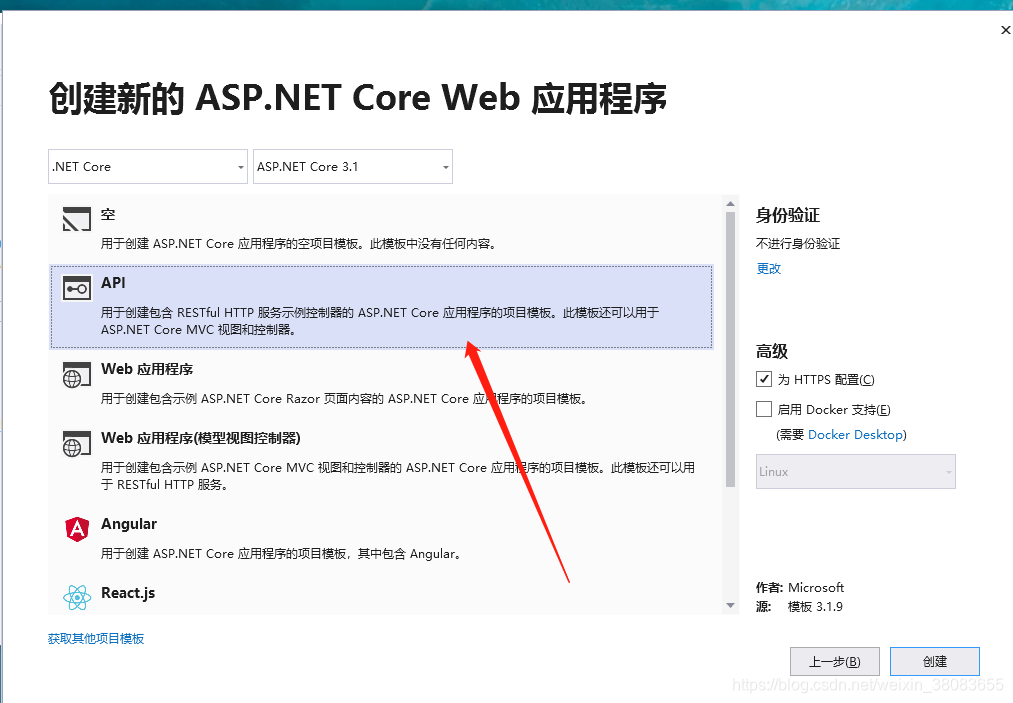
Task: Click the 作者: Microsoft text
Action: (800, 587)
